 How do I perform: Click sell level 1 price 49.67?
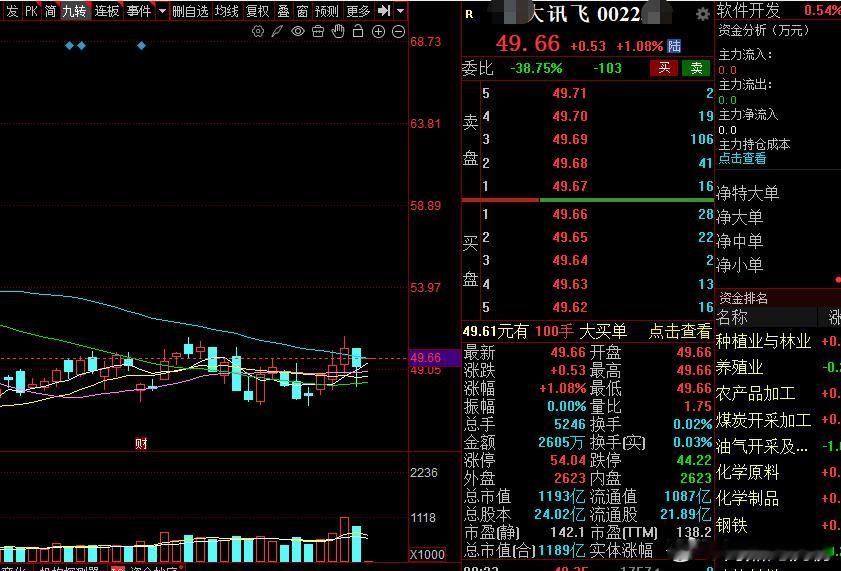tap(570, 186)
